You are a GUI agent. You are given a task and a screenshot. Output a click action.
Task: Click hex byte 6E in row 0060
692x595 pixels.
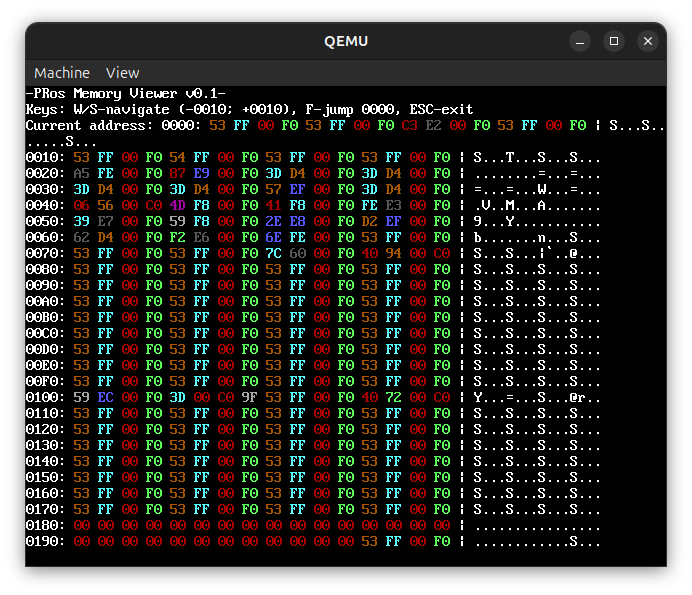click(x=274, y=237)
